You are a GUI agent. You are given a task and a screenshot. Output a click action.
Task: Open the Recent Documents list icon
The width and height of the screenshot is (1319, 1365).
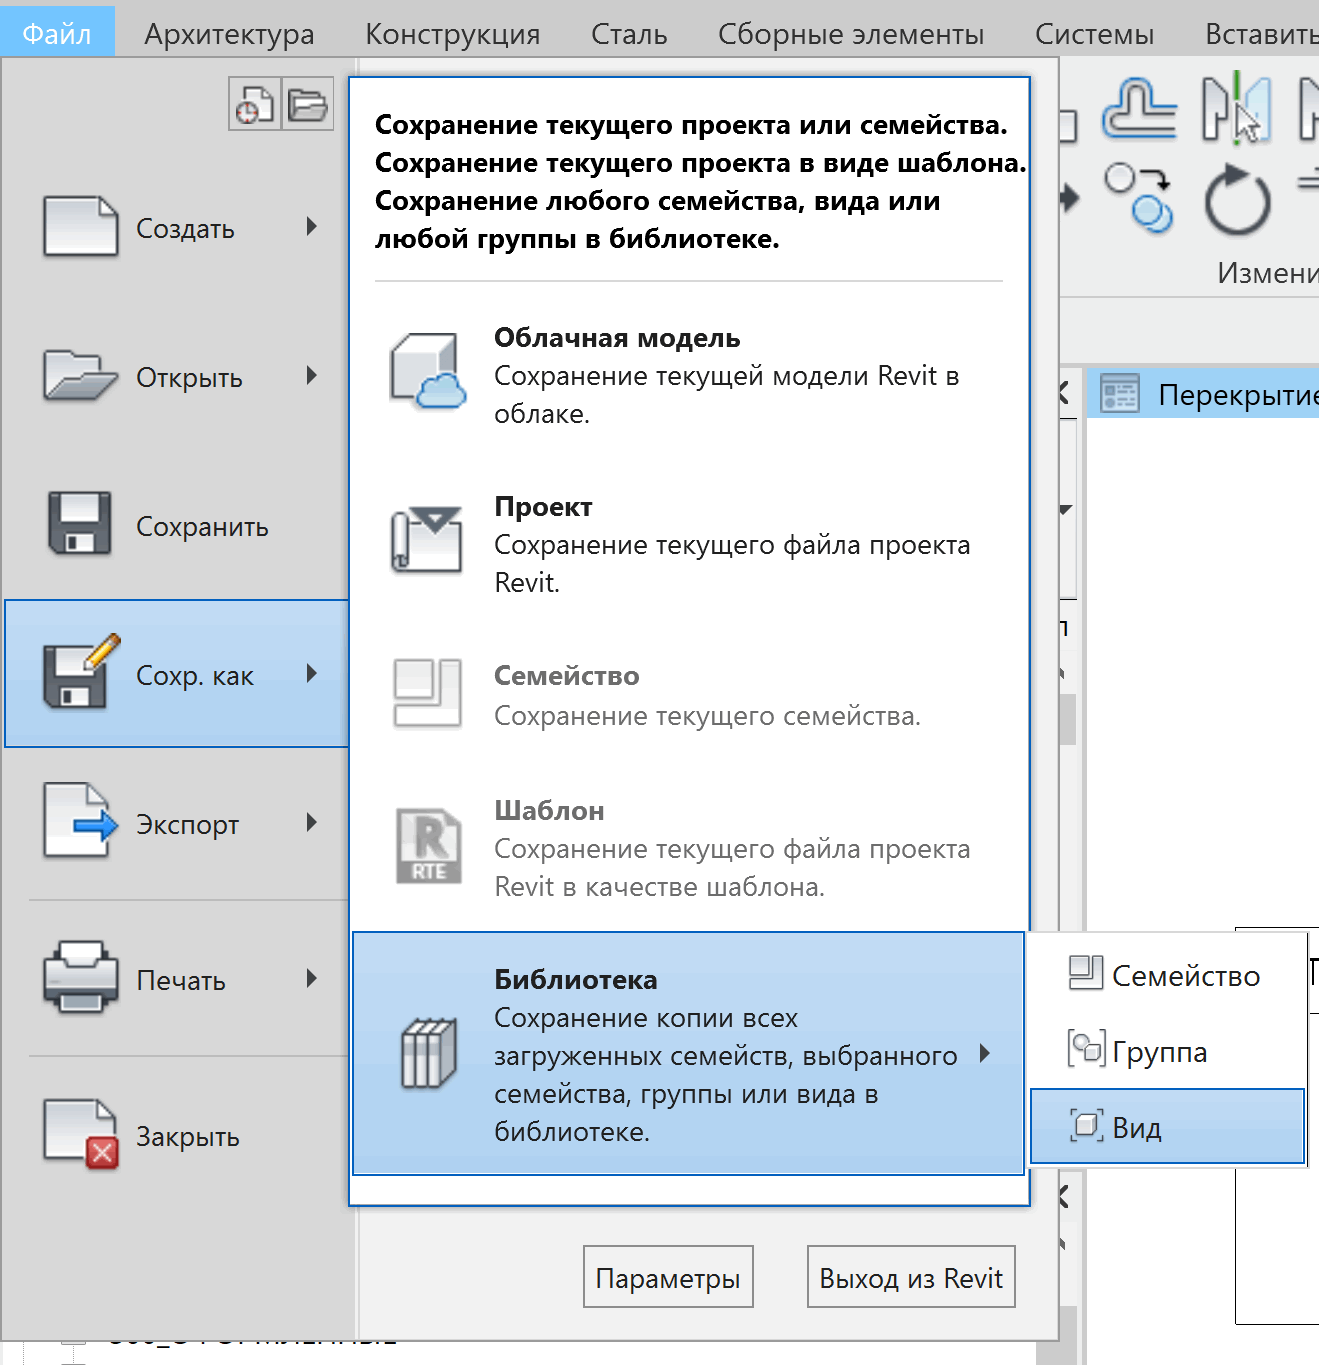click(x=255, y=104)
